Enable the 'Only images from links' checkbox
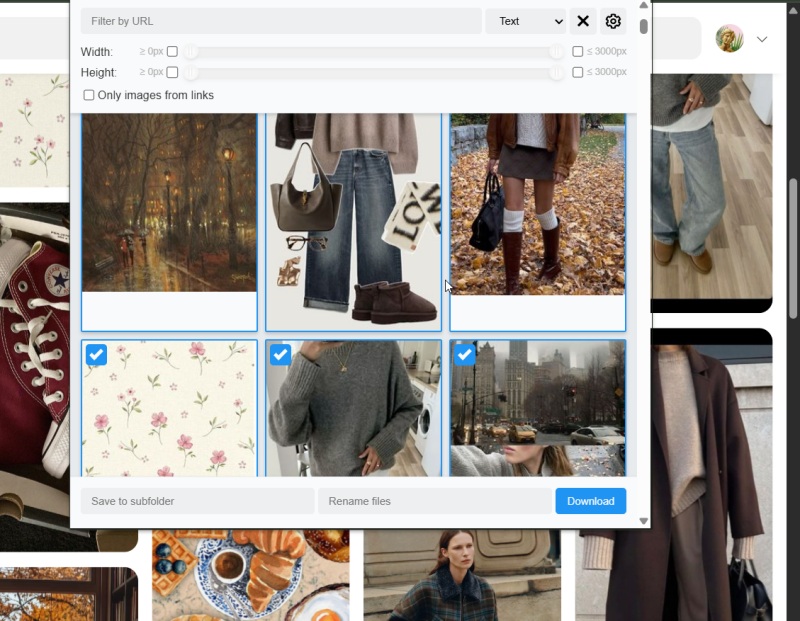This screenshot has height=621, width=800. [x=88, y=94]
